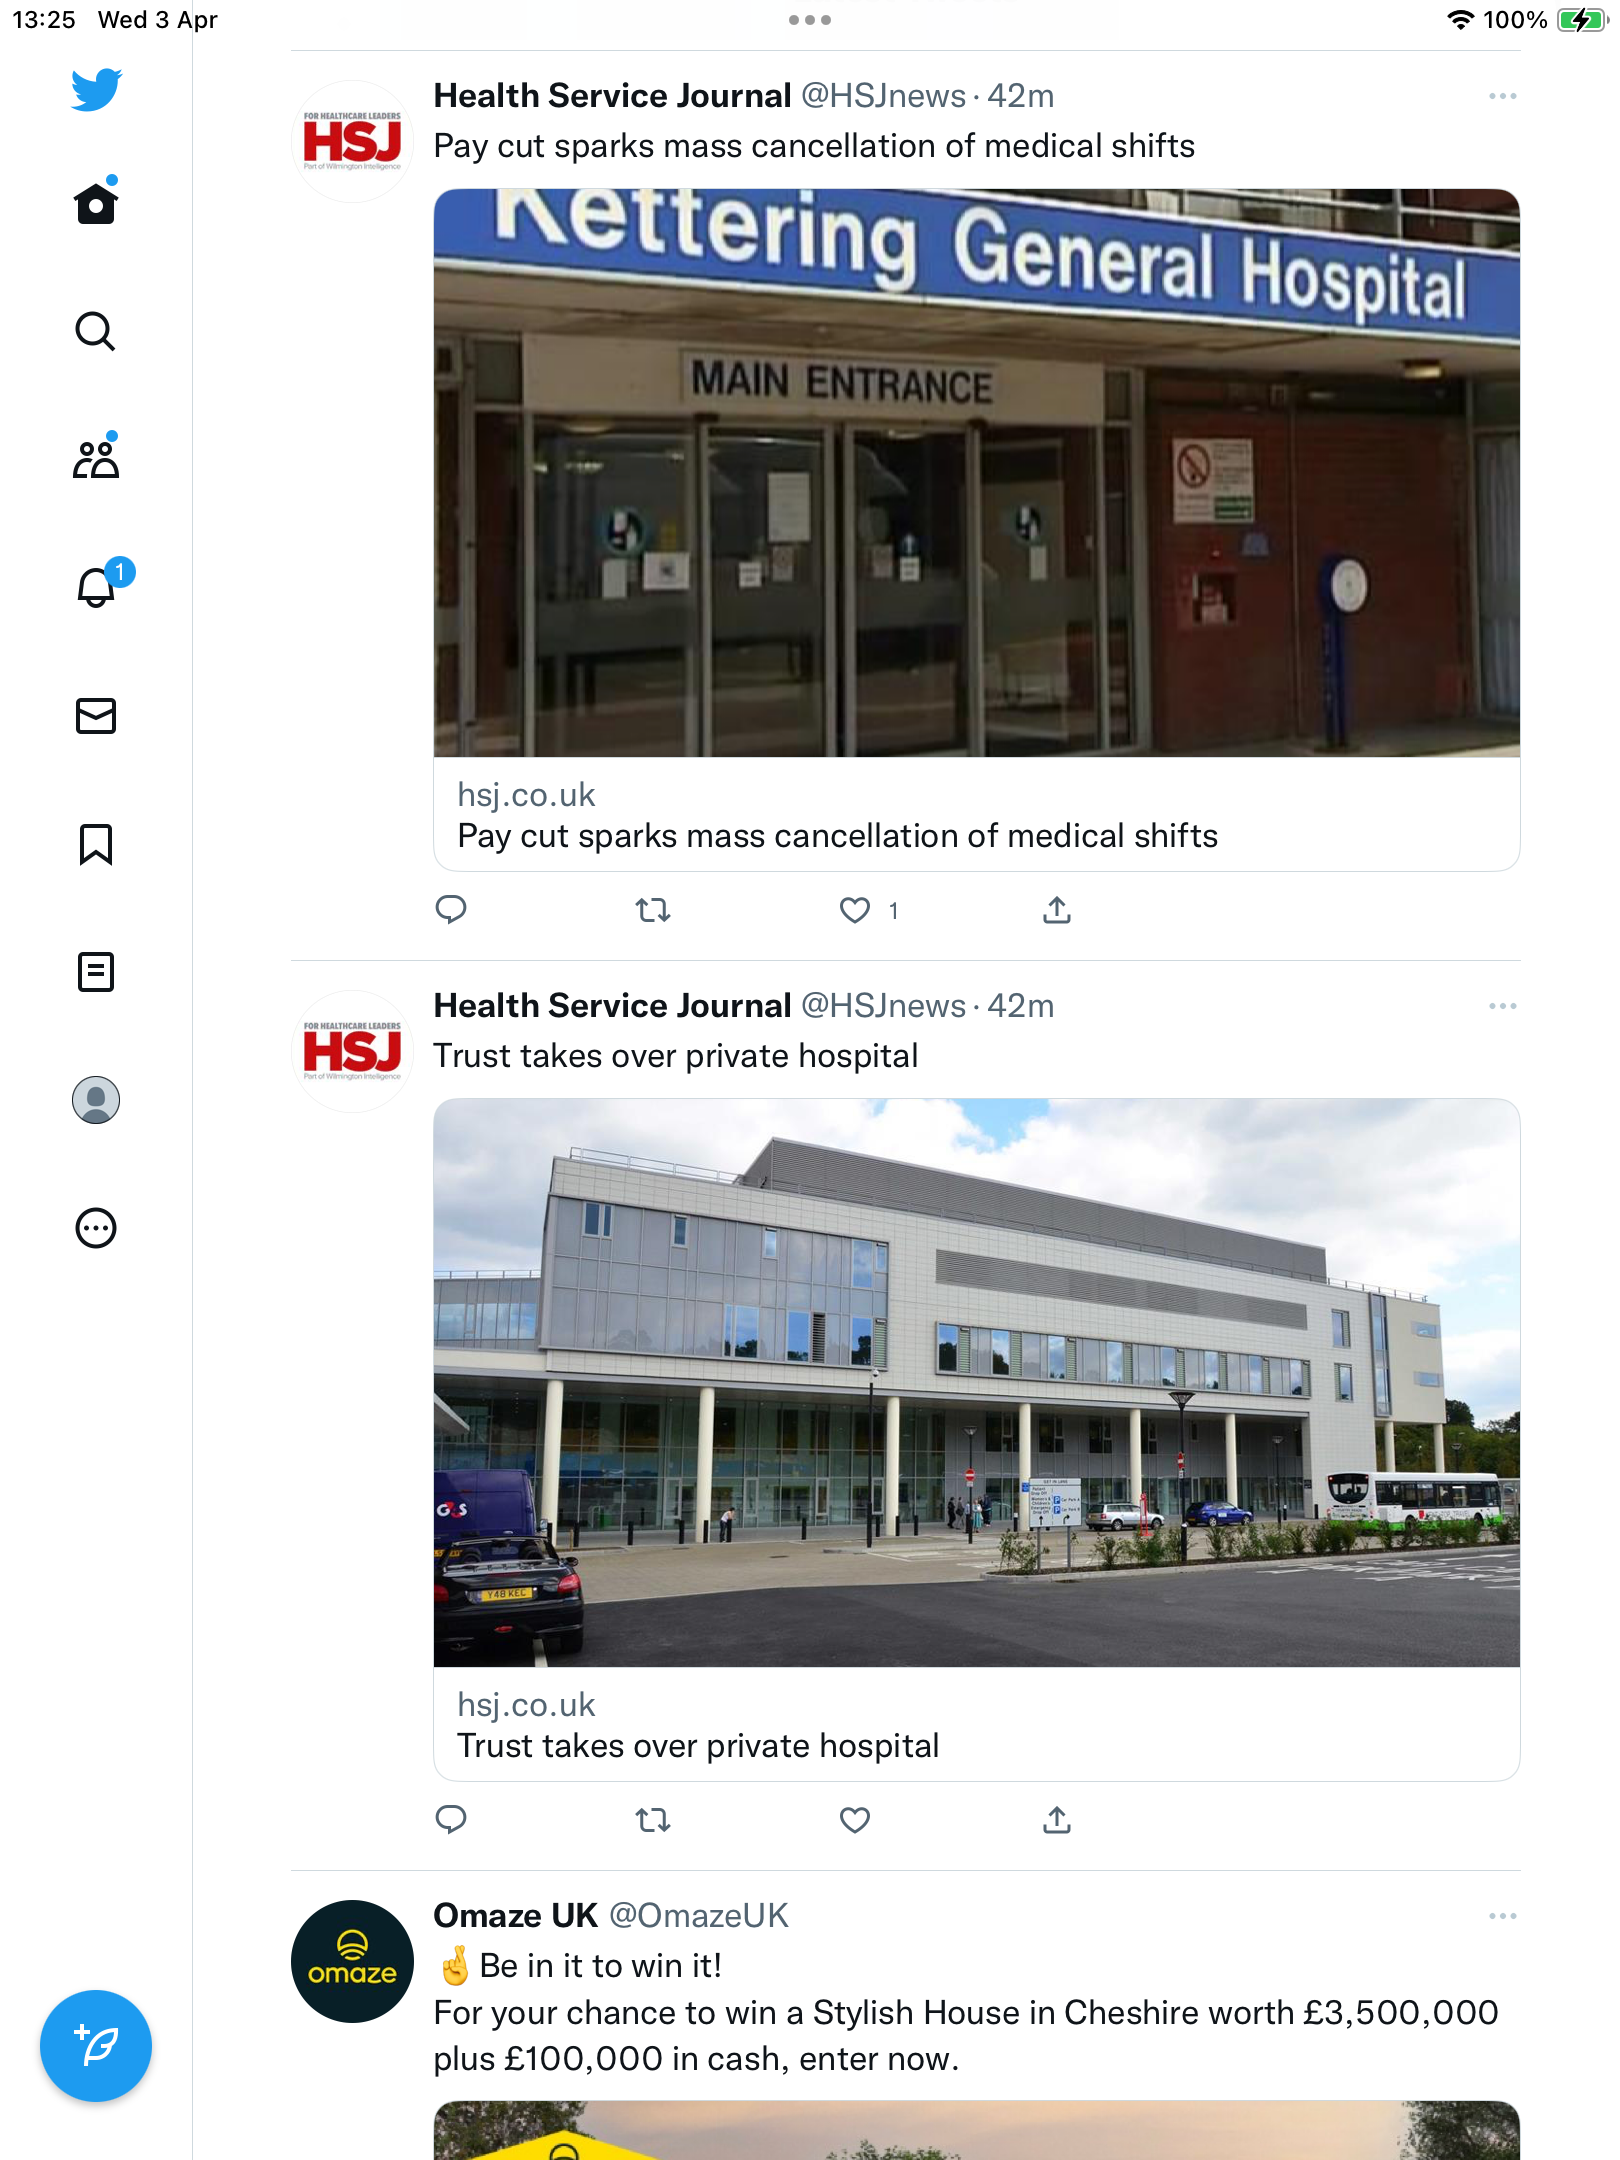Open the Notifications bell icon
The height and width of the screenshot is (2160, 1620).
[98, 586]
